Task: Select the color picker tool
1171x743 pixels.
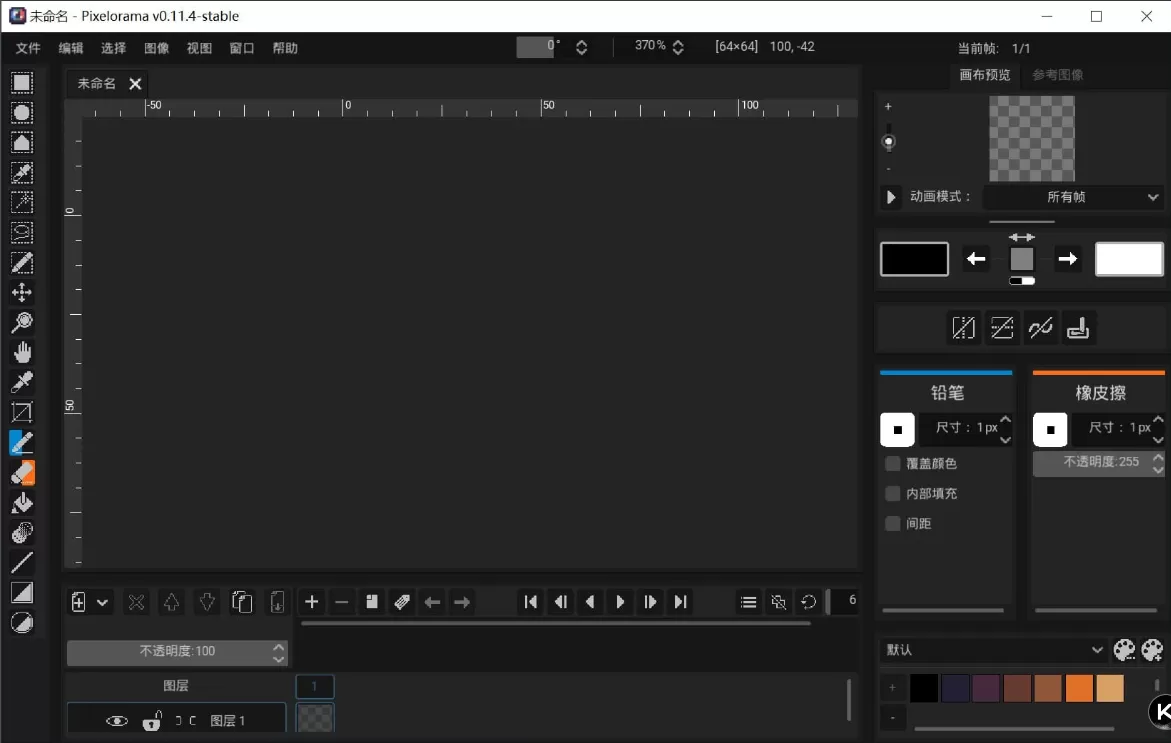Action: [x=22, y=381]
